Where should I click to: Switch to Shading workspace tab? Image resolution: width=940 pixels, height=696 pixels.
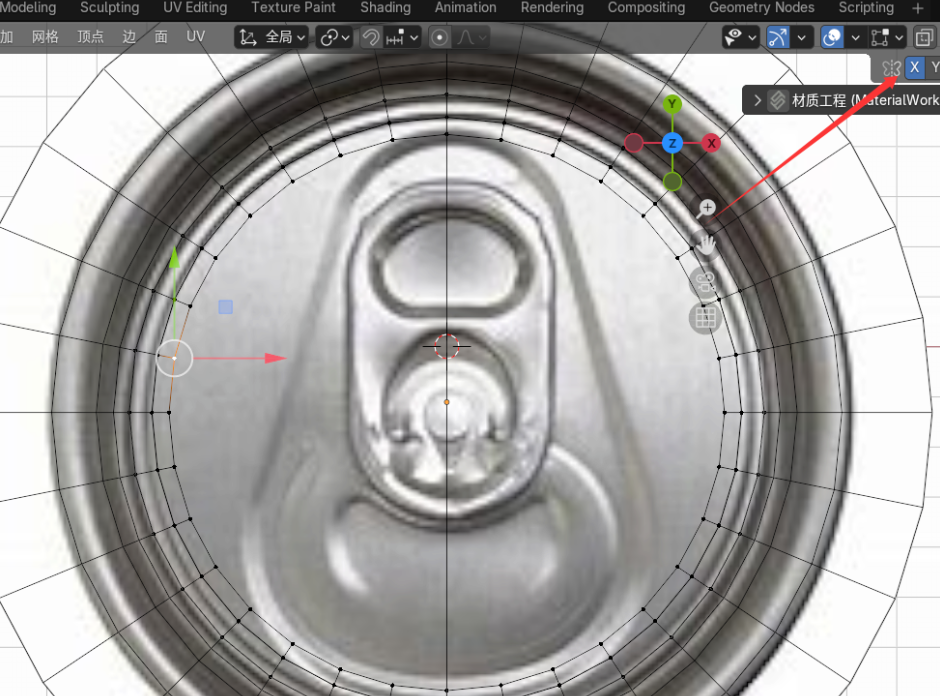click(x=385, y=8)
